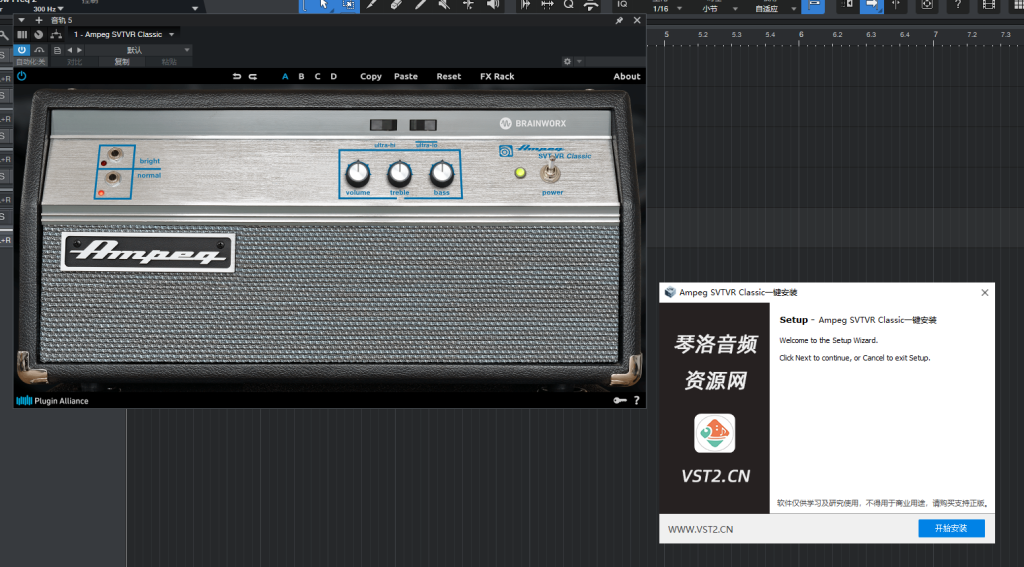Click the routing tree icon
Viewport: 1024px width, 567px height.
(56, 35)
